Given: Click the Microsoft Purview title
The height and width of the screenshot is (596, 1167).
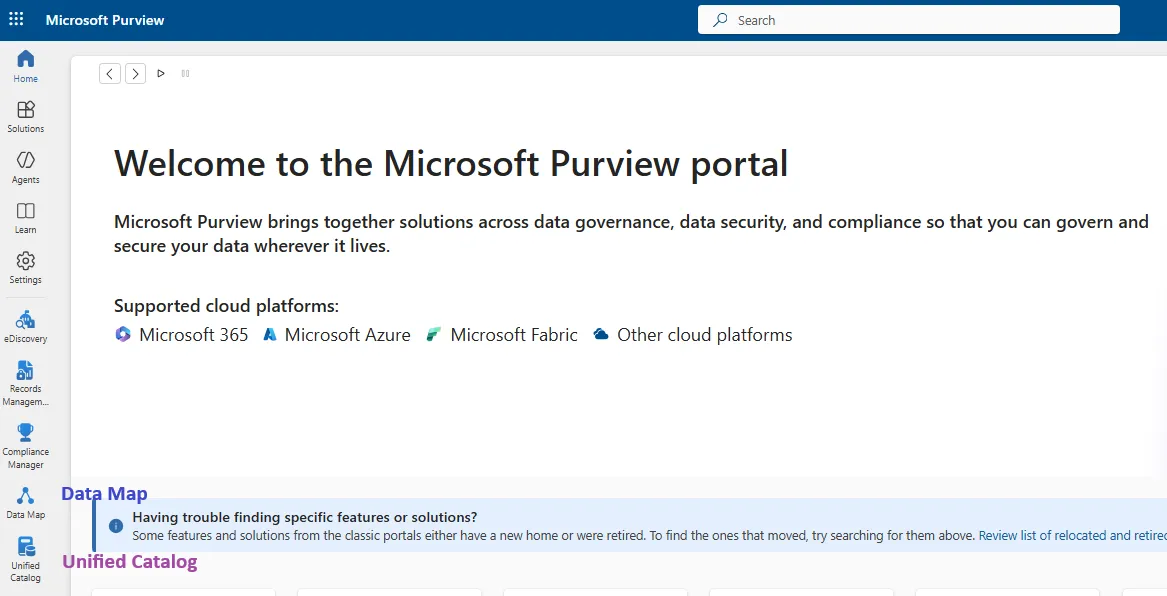Looking at the screenshot, I should click(105, 20).
